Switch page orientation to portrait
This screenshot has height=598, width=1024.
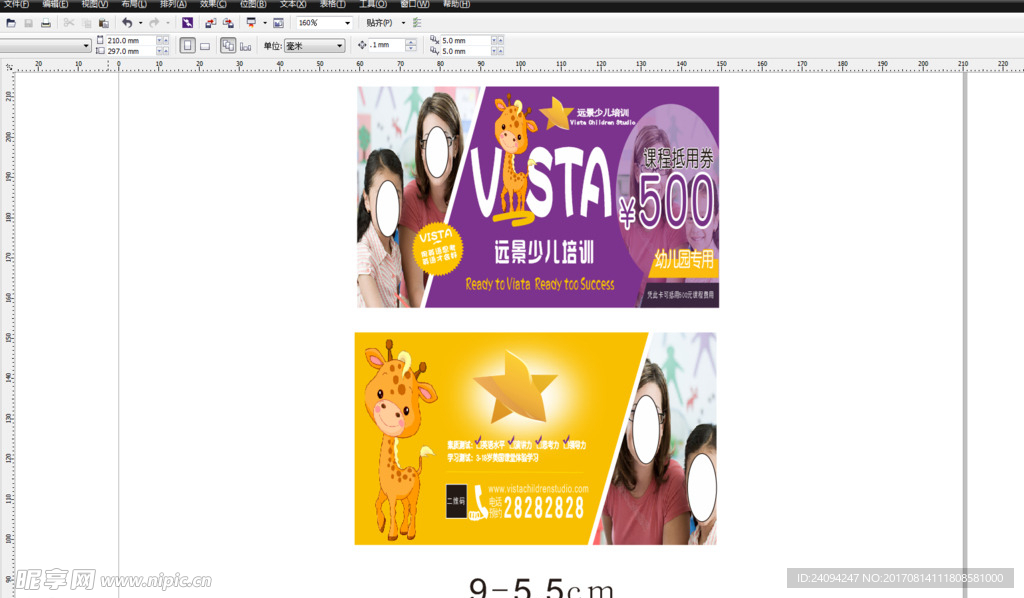point(187,45)
